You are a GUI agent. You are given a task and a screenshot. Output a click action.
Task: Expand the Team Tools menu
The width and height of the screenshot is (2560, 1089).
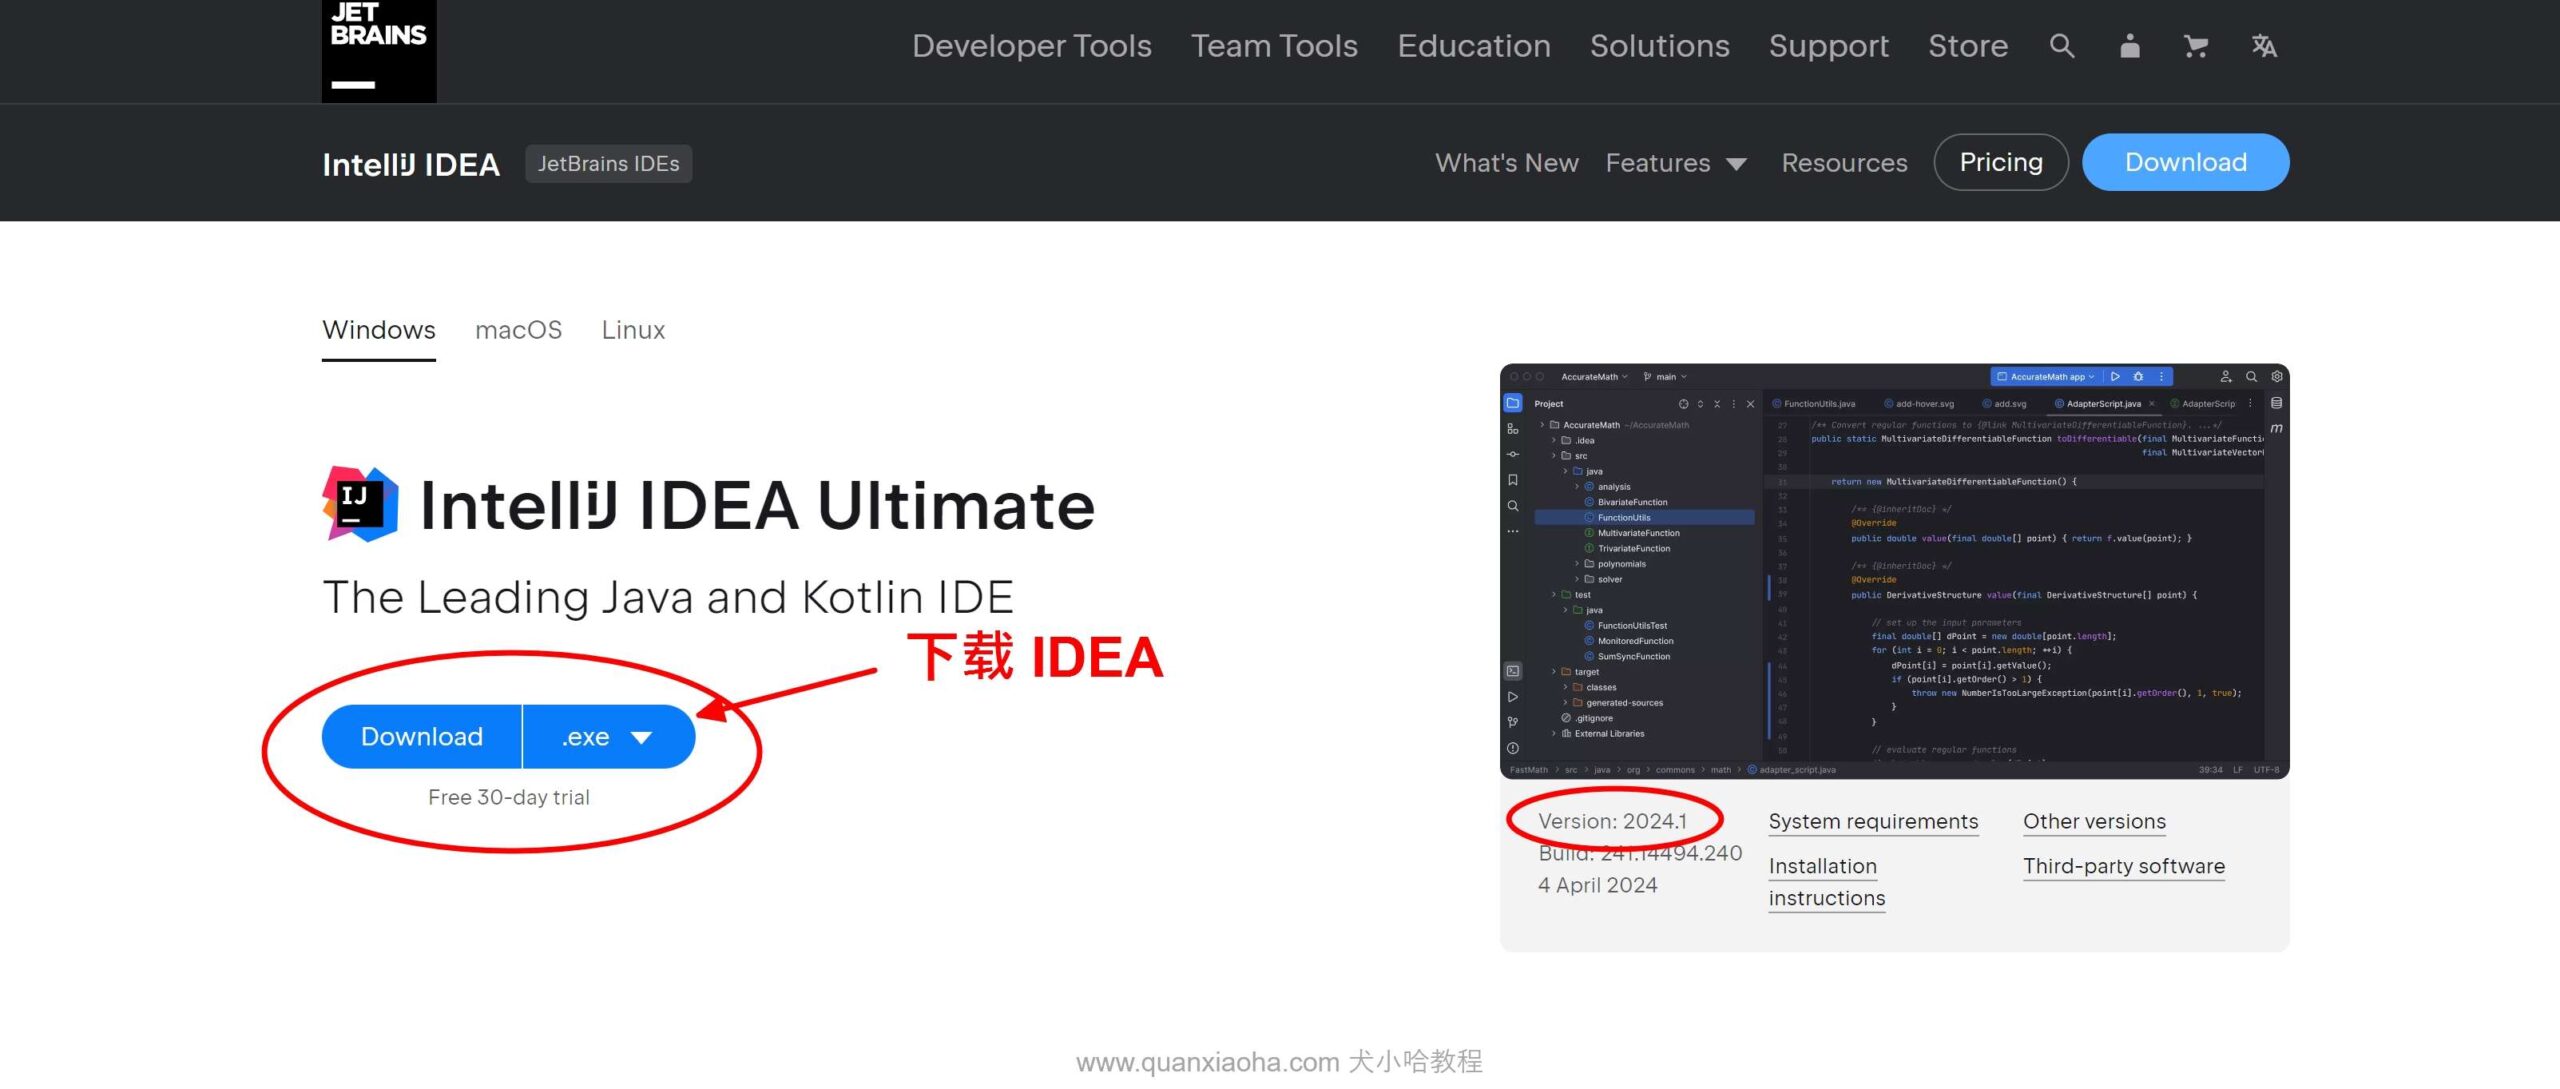(x=1273, y=44)
